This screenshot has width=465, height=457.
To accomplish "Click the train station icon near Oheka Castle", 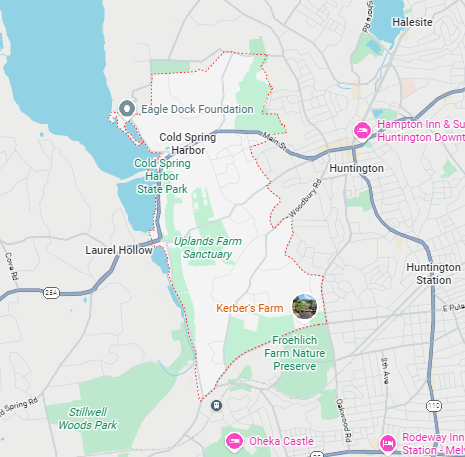I will pyautogui.click(x=216, y=405).
